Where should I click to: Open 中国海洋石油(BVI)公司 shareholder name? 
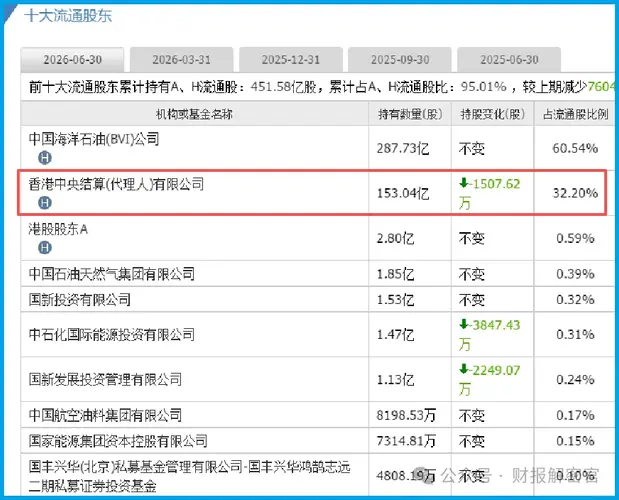94,139
